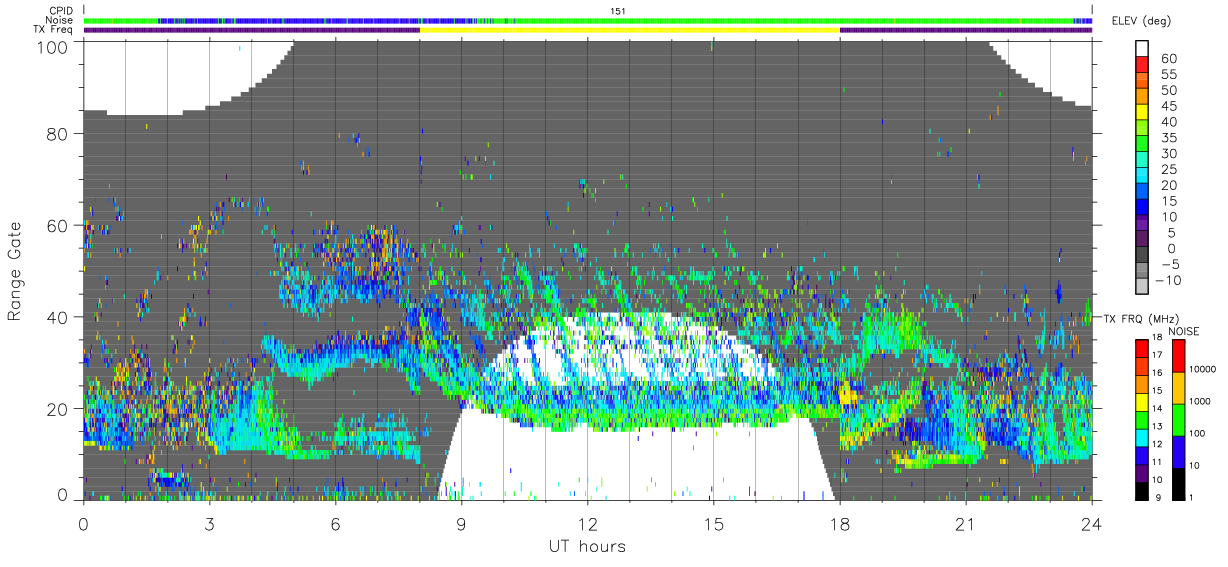Viewport: 1228px width, 567px height.
Task: Click the CPID value "151" above the plot
Action: click(617, 11)
